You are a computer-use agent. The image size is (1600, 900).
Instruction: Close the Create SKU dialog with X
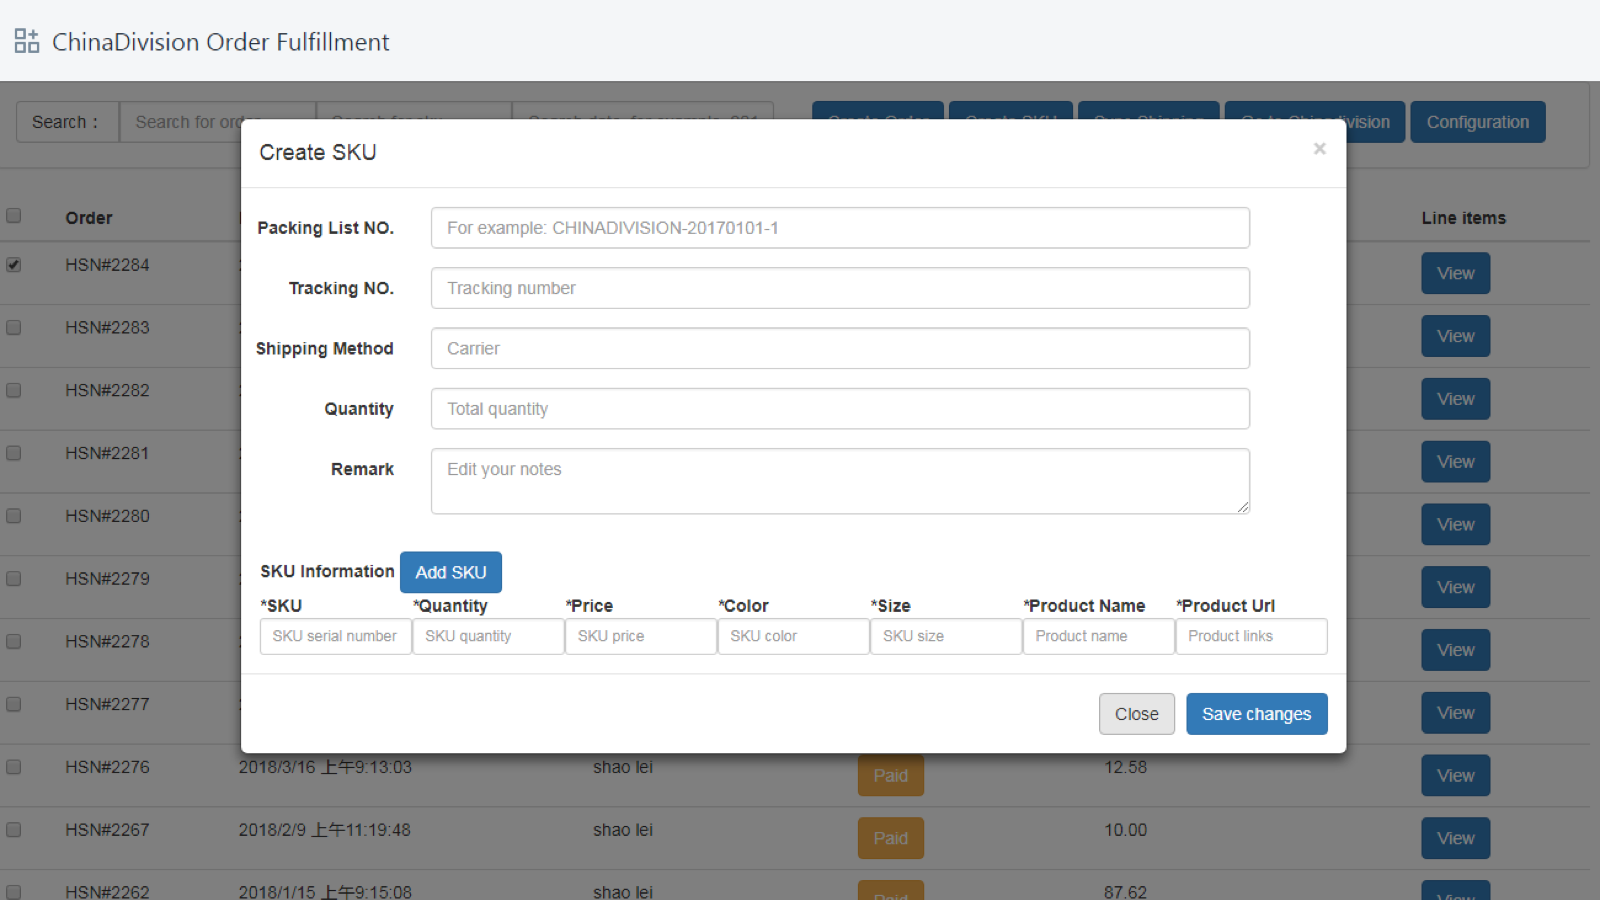(x=1319, y=149)
